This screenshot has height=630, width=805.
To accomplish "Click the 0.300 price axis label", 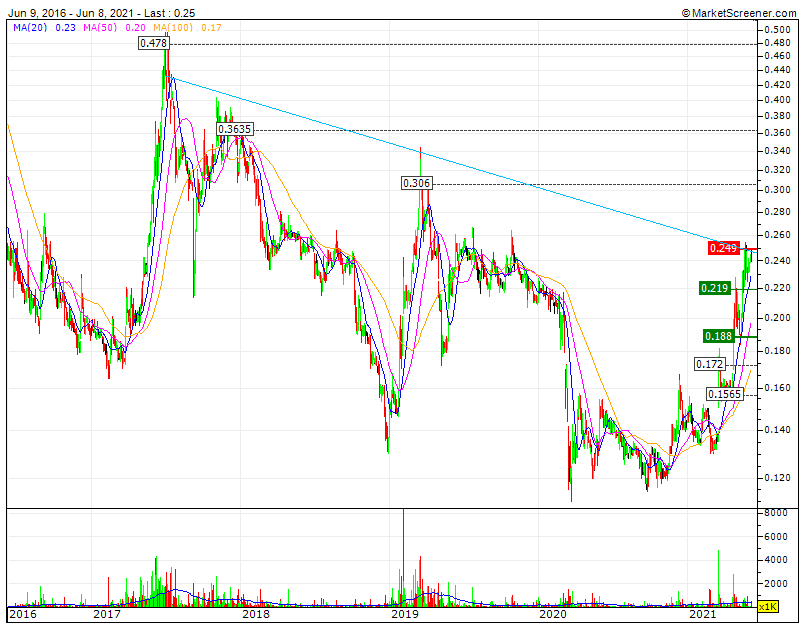I will 777,190.
